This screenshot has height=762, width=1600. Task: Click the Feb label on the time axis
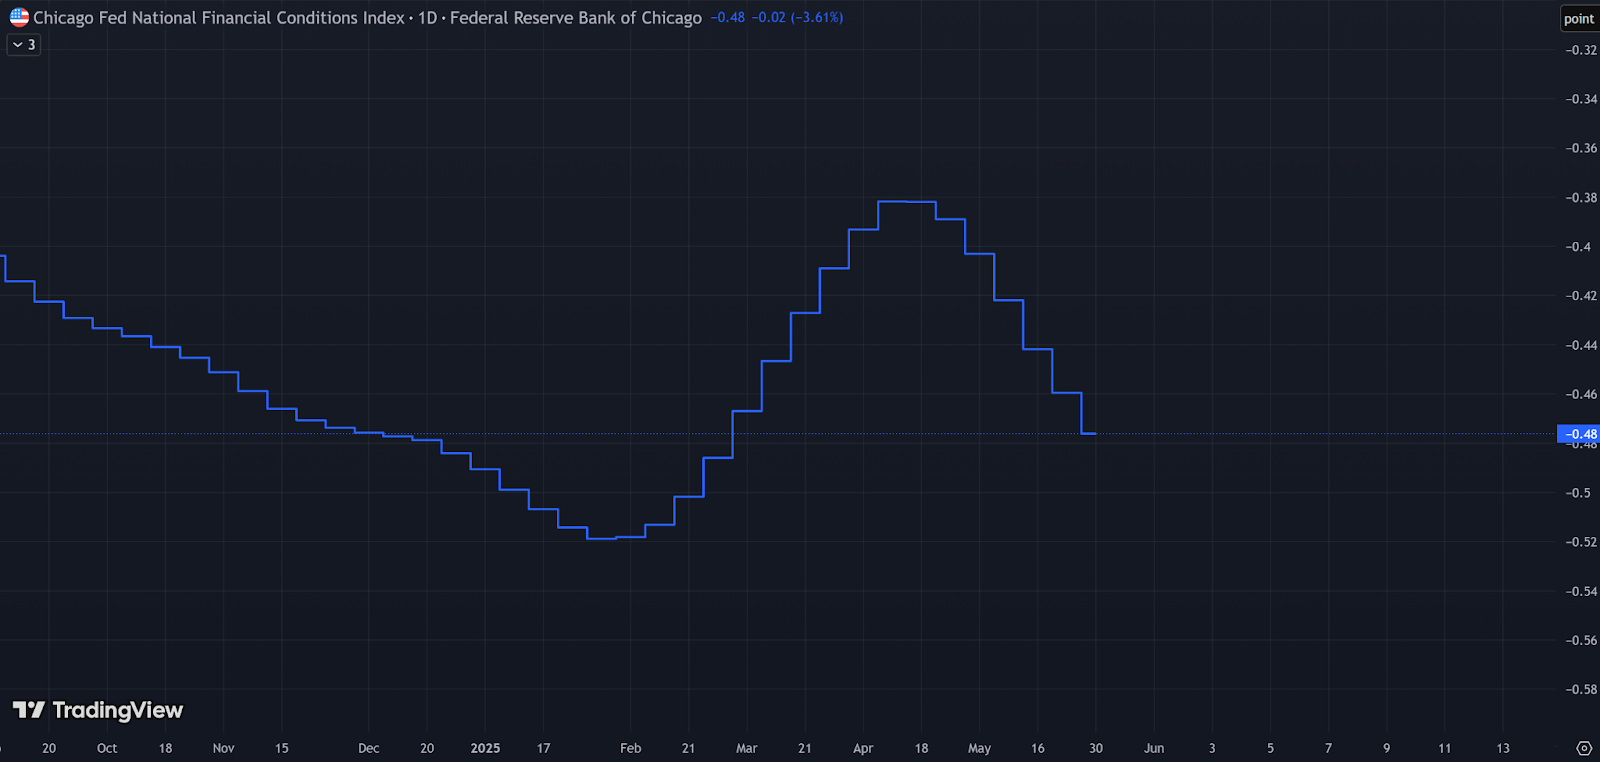pyautogui.click(x=630, y=748)
